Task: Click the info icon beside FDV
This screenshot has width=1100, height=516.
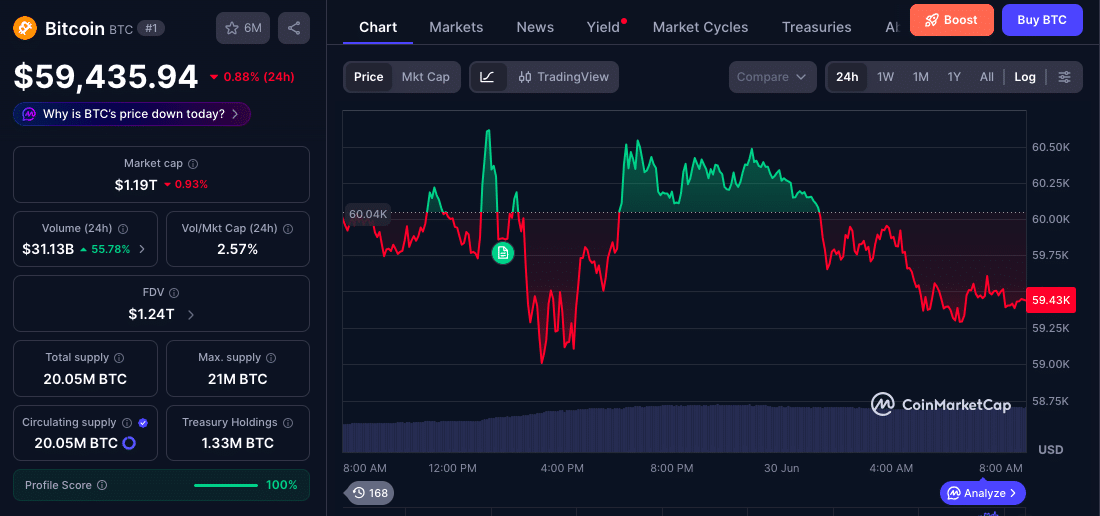Action: 174,292
